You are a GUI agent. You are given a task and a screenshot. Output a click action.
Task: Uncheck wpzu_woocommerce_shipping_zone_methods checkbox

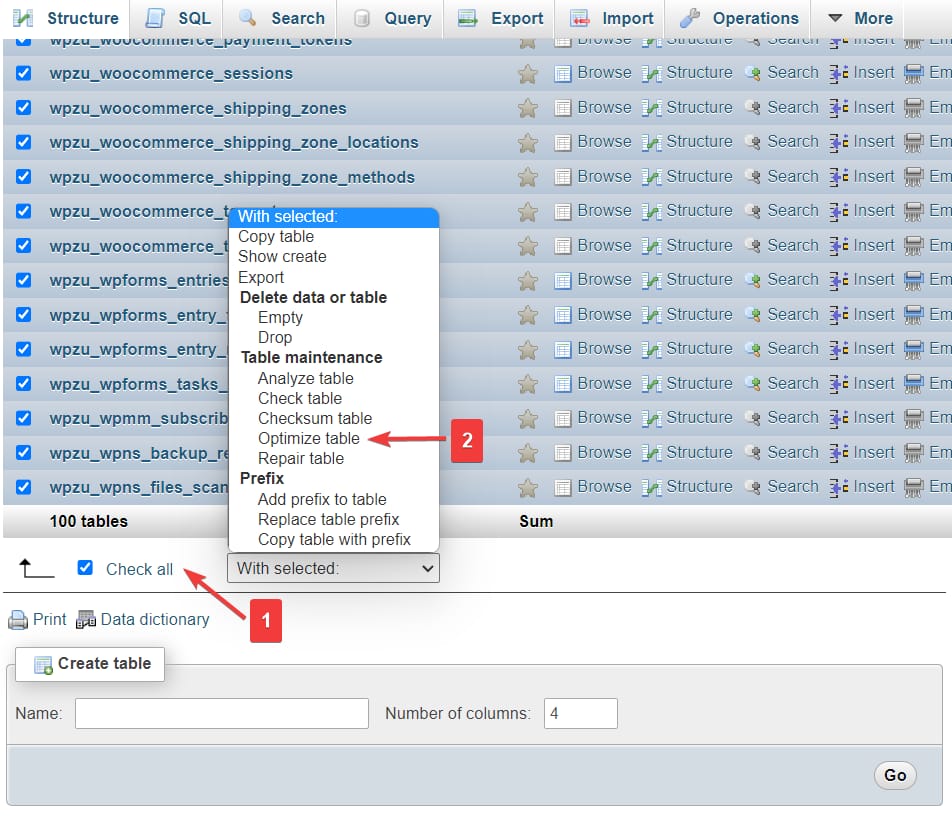click(x=23, y=177)
